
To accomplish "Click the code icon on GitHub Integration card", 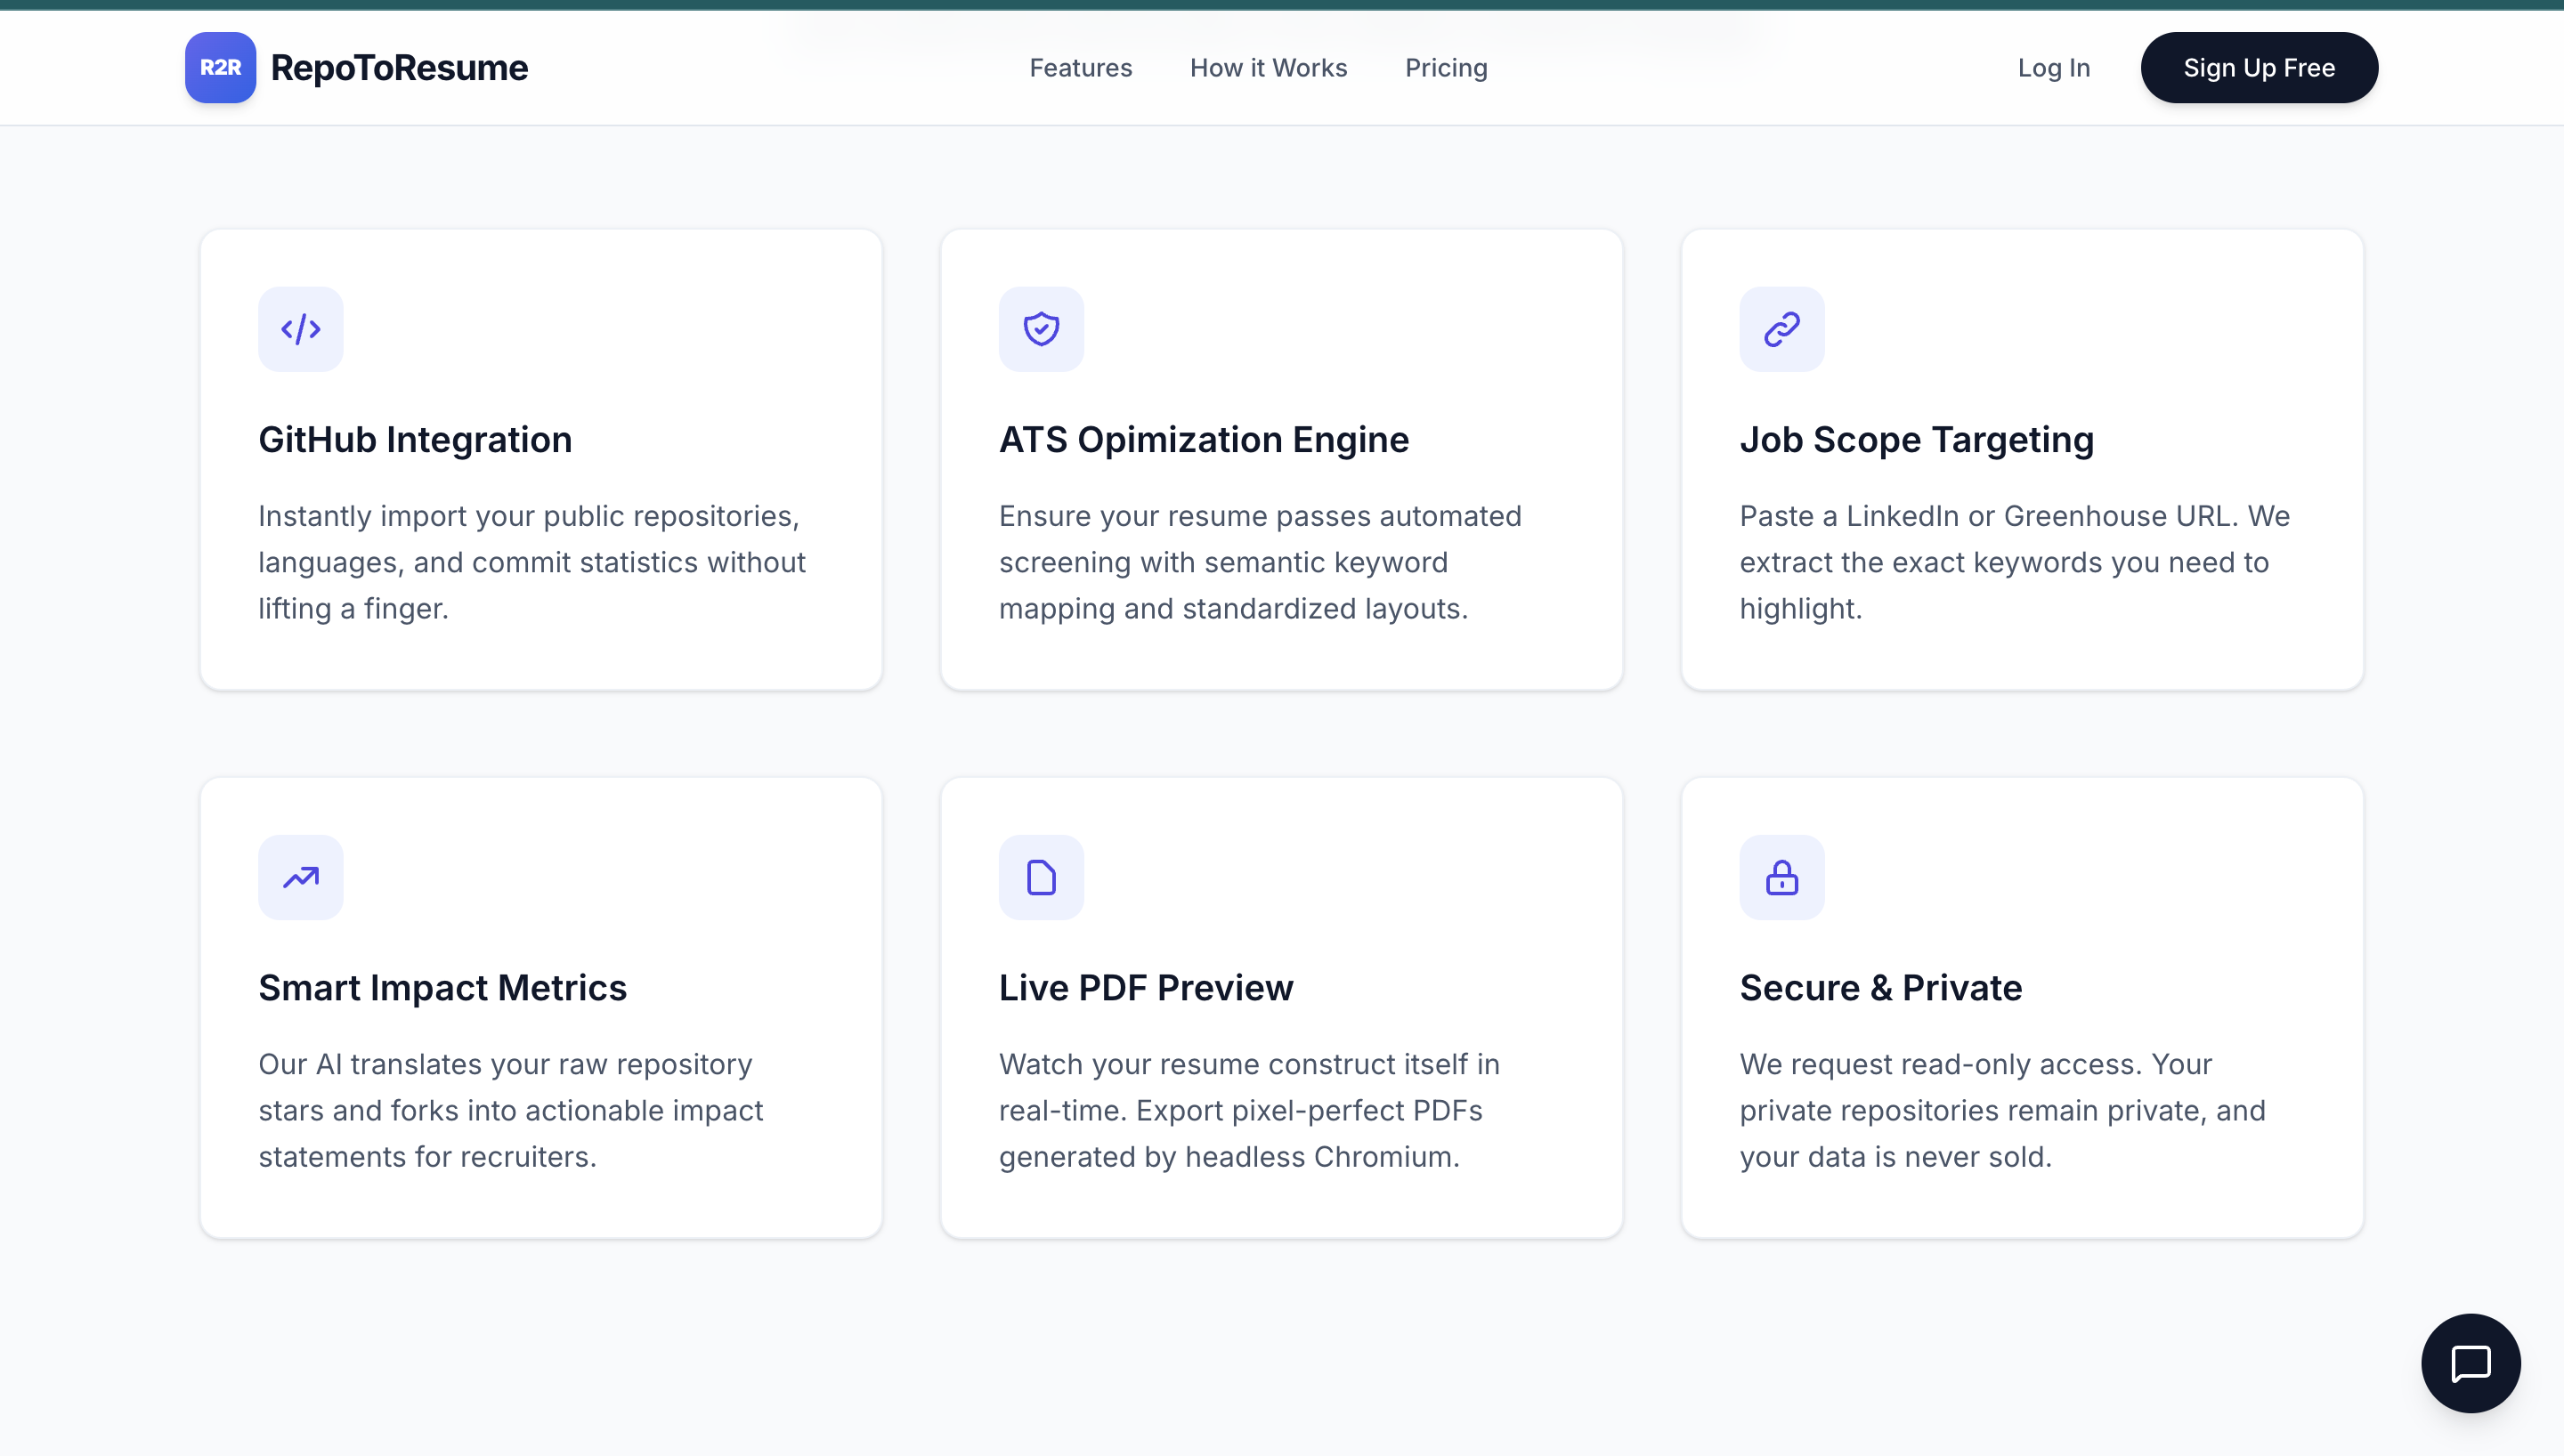I will (300, 329).
